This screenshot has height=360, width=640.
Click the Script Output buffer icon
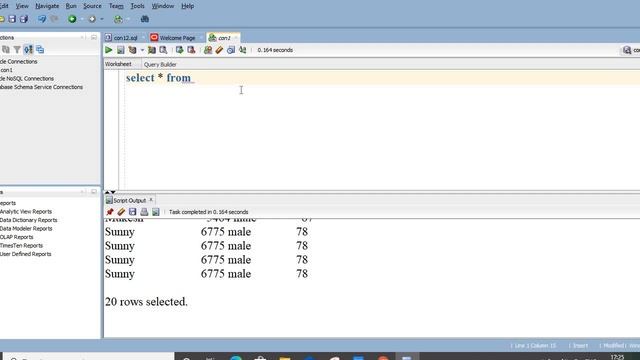[156, 212]
